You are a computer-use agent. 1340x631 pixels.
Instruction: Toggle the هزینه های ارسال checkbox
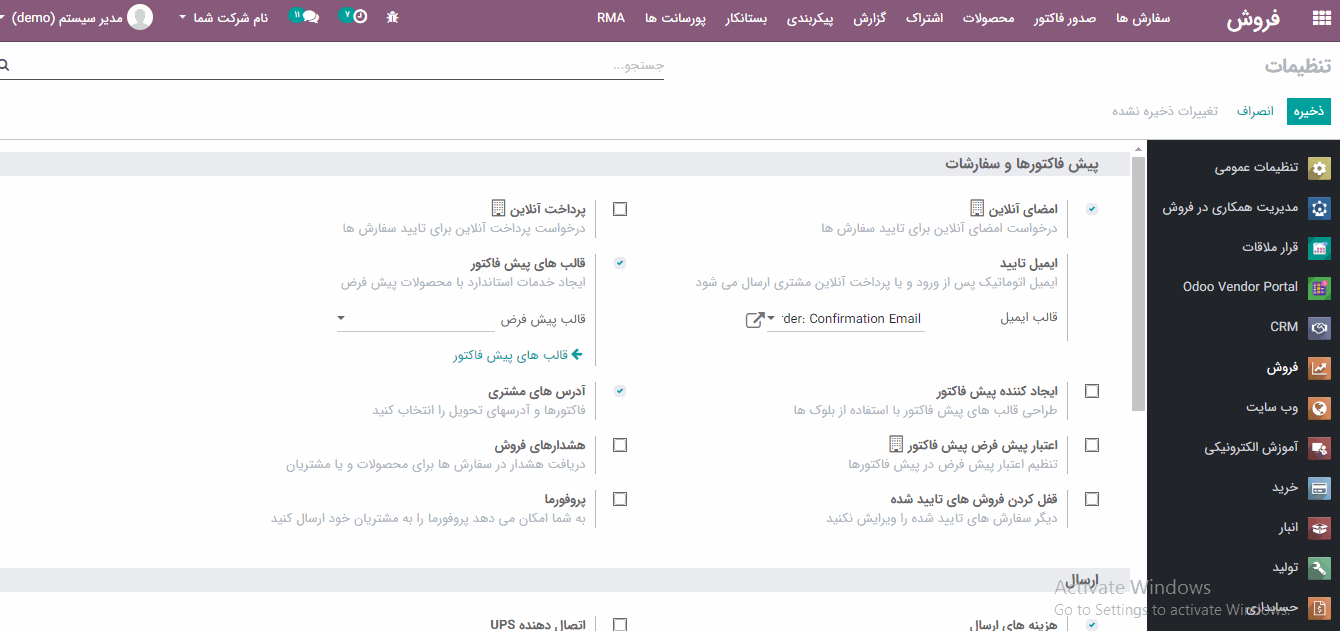tap(1092, 625)
